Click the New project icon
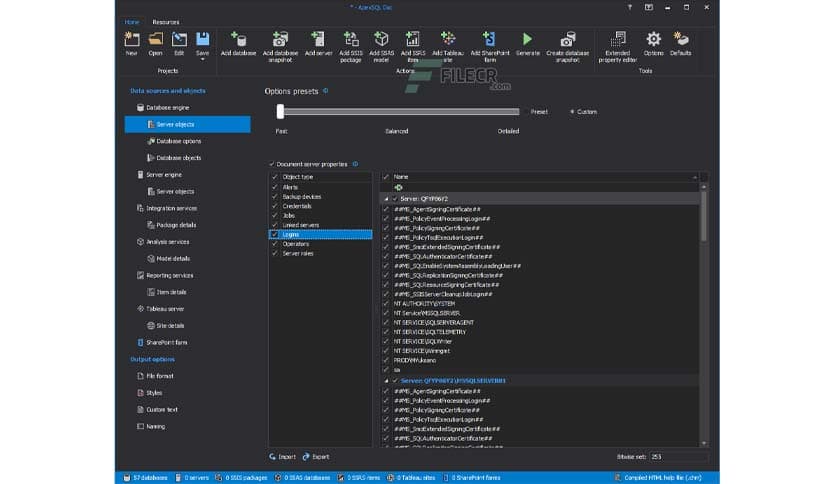The image size is (836, 484). [131, 40]
